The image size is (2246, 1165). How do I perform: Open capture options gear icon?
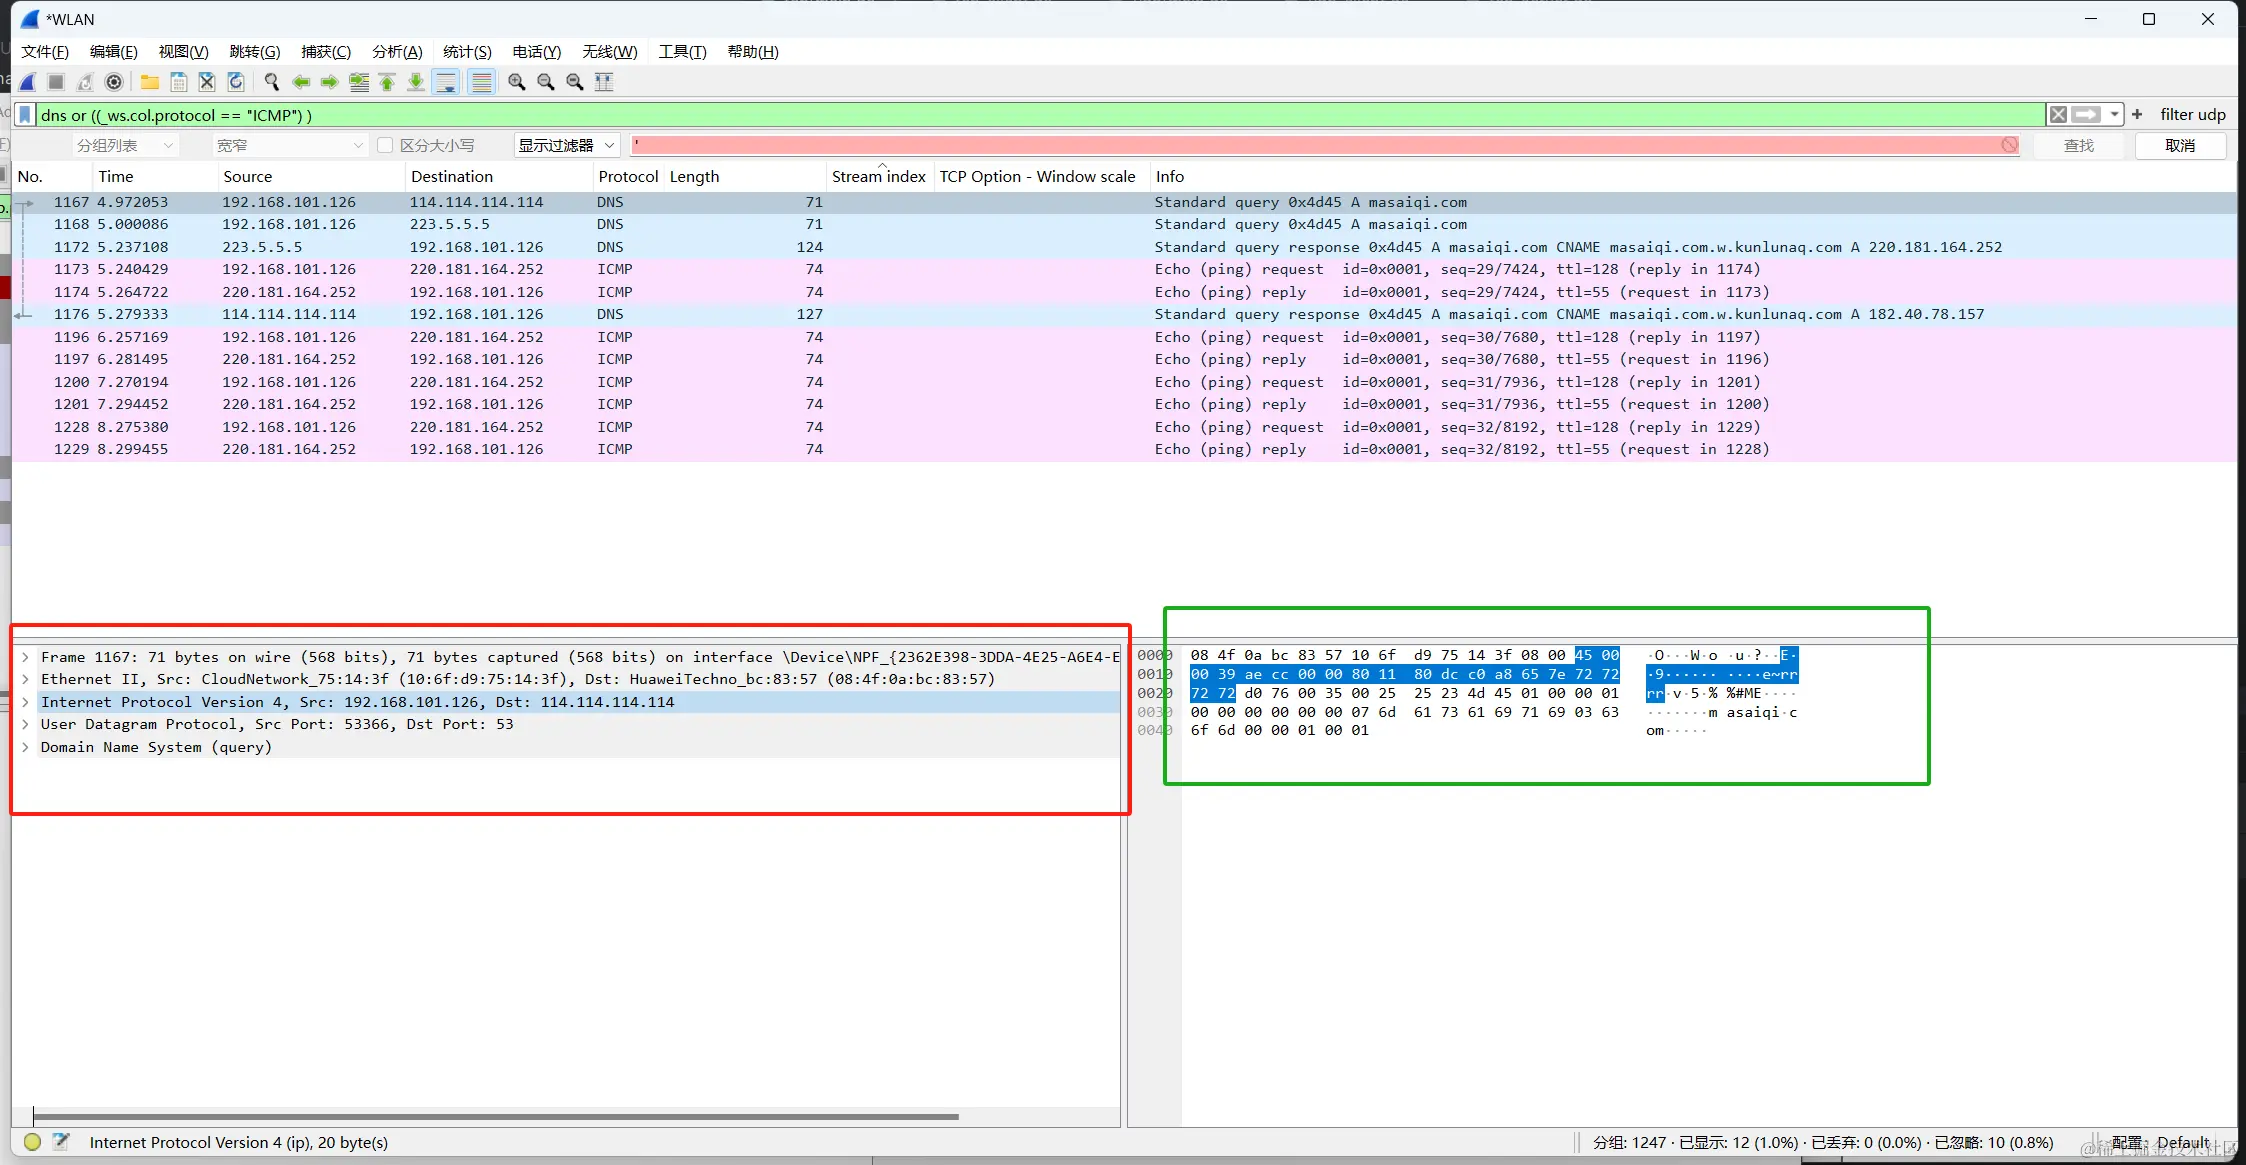[x=114, y=82]
